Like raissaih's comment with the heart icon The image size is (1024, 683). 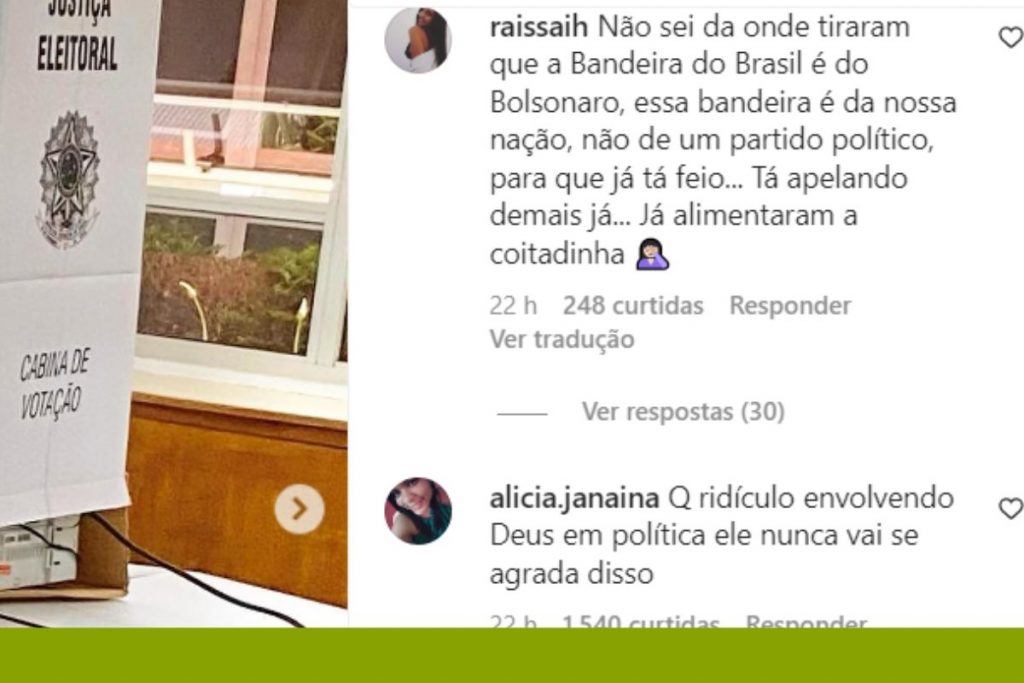(1011, 37)
